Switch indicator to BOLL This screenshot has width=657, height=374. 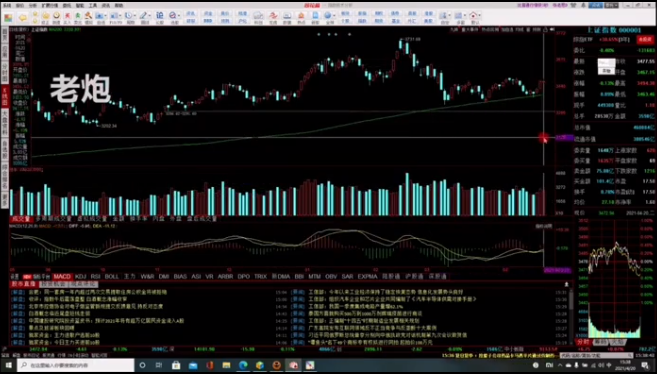pos(111,276)
